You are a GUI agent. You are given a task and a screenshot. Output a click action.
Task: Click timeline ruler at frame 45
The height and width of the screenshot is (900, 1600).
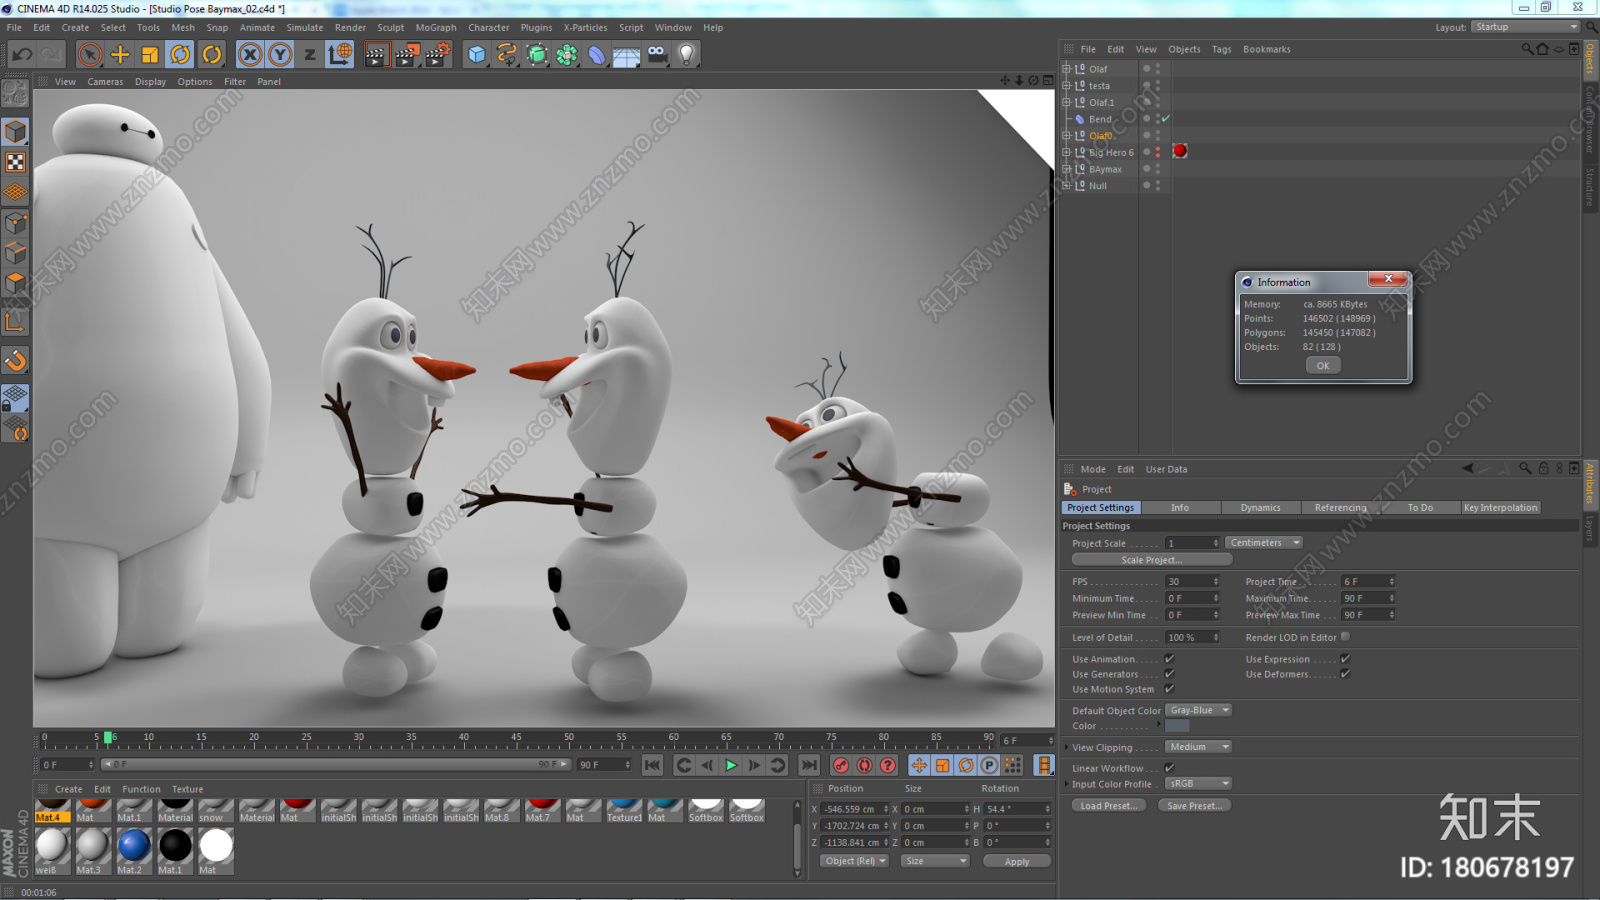516,739
